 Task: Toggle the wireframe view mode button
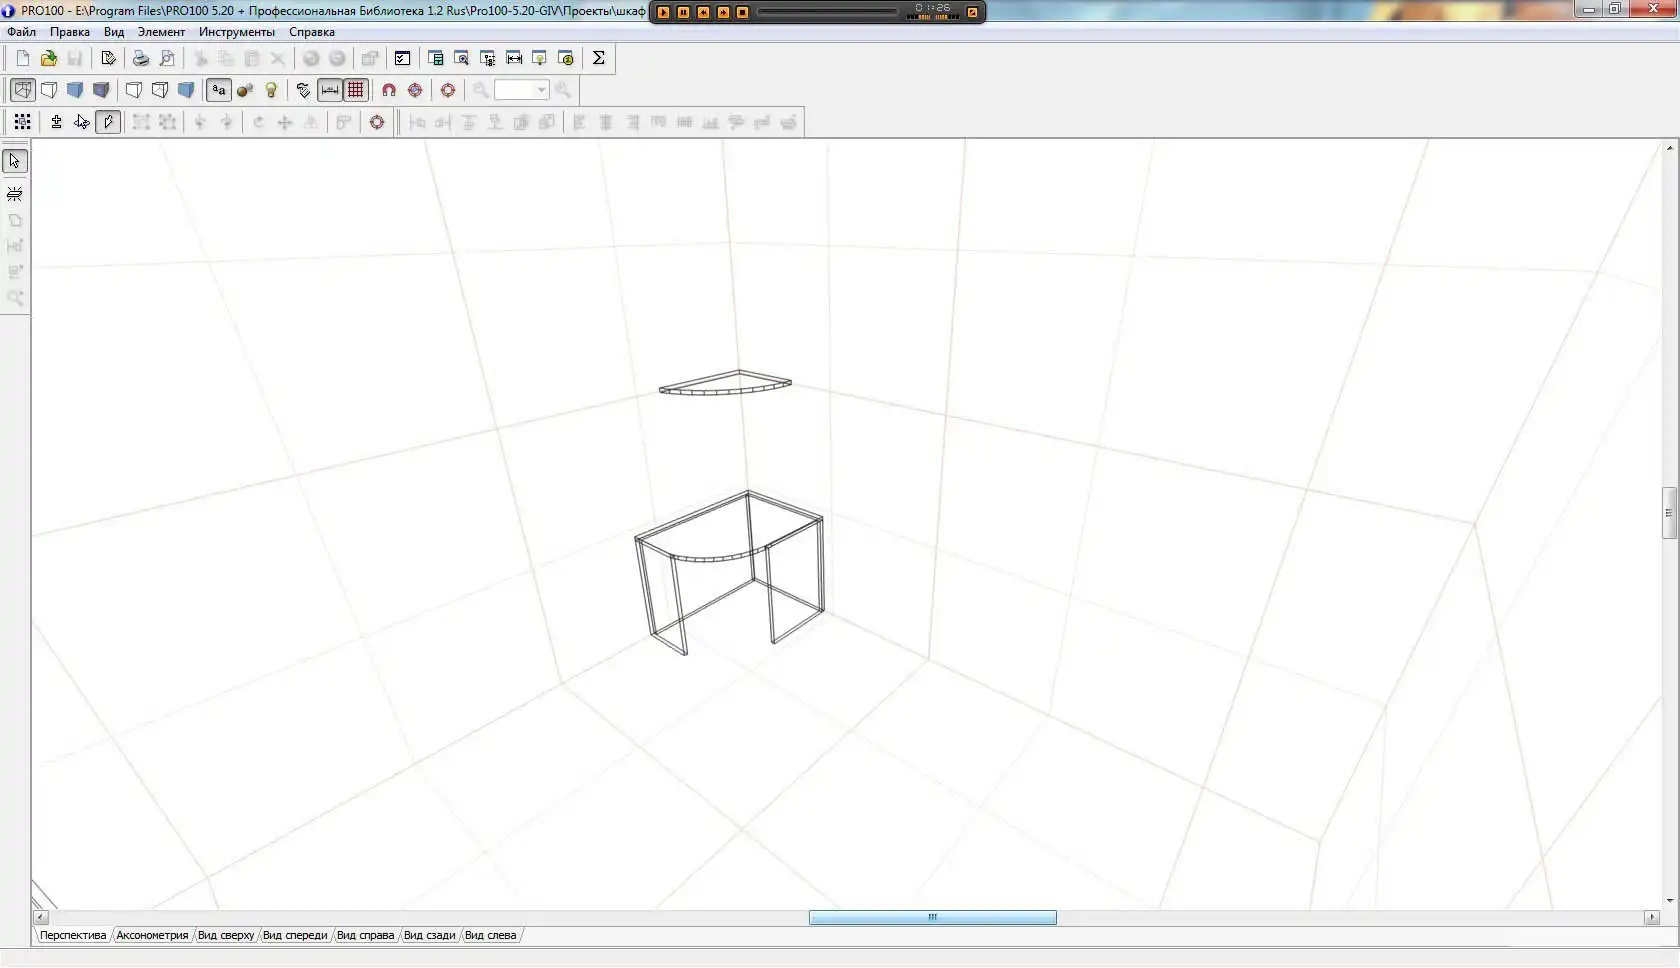[x=22, y=90]
